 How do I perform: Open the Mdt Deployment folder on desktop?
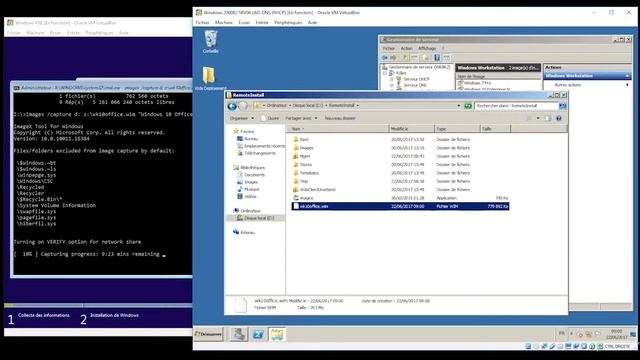click(210, 78)
